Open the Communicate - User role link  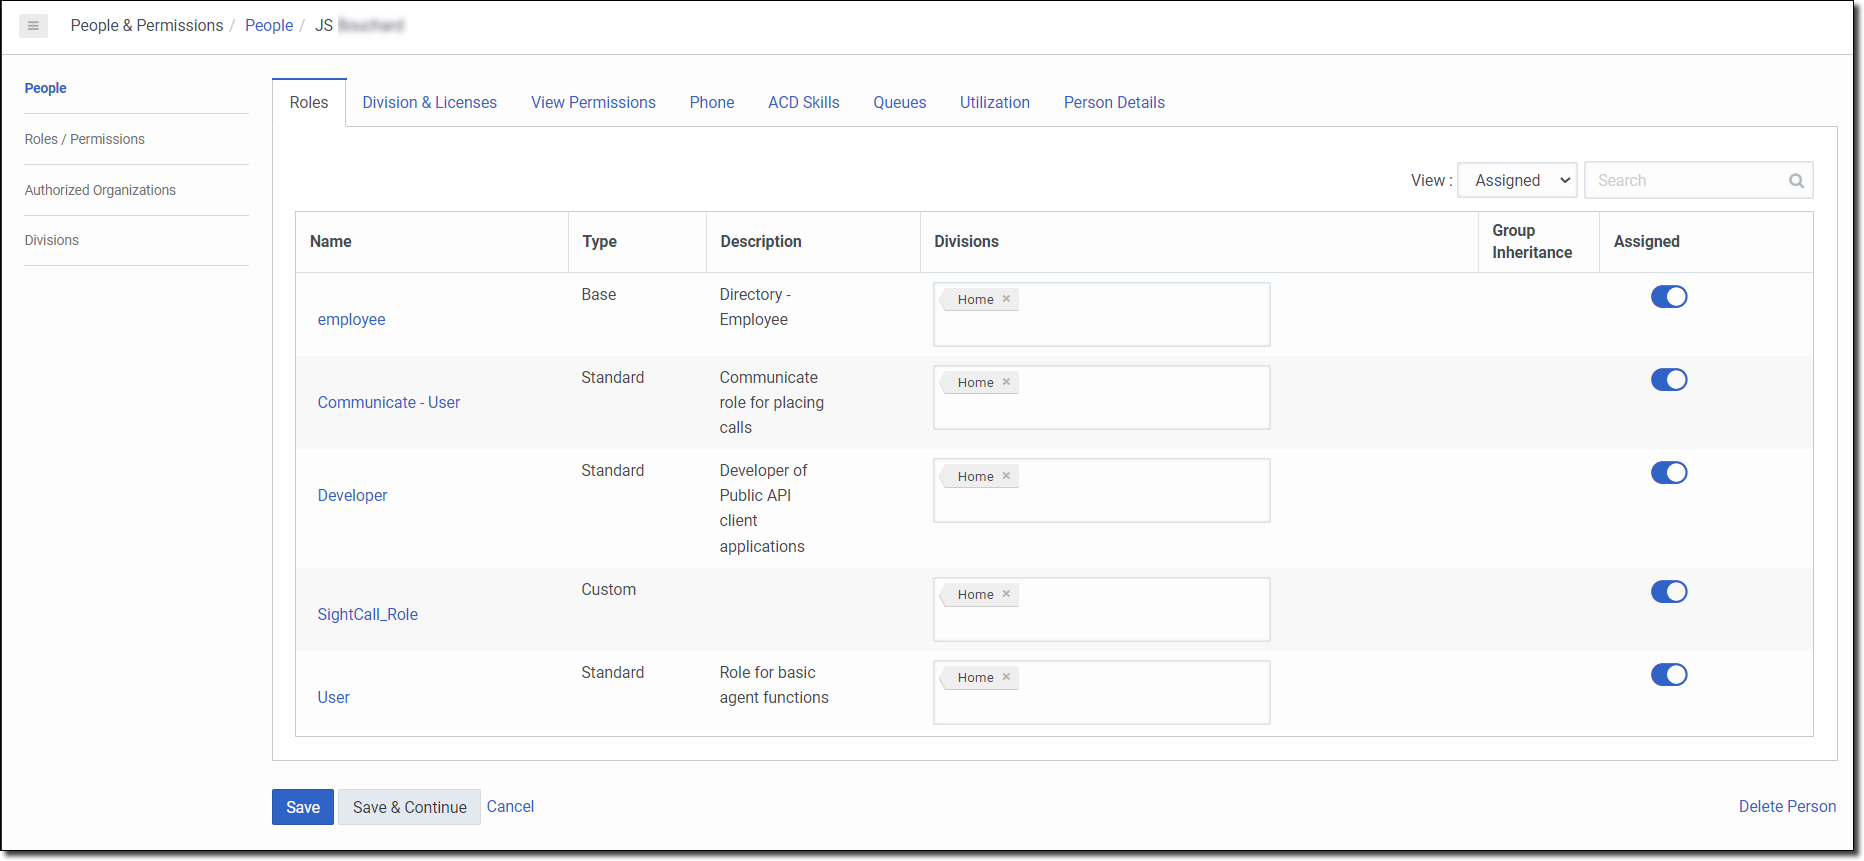389,403
